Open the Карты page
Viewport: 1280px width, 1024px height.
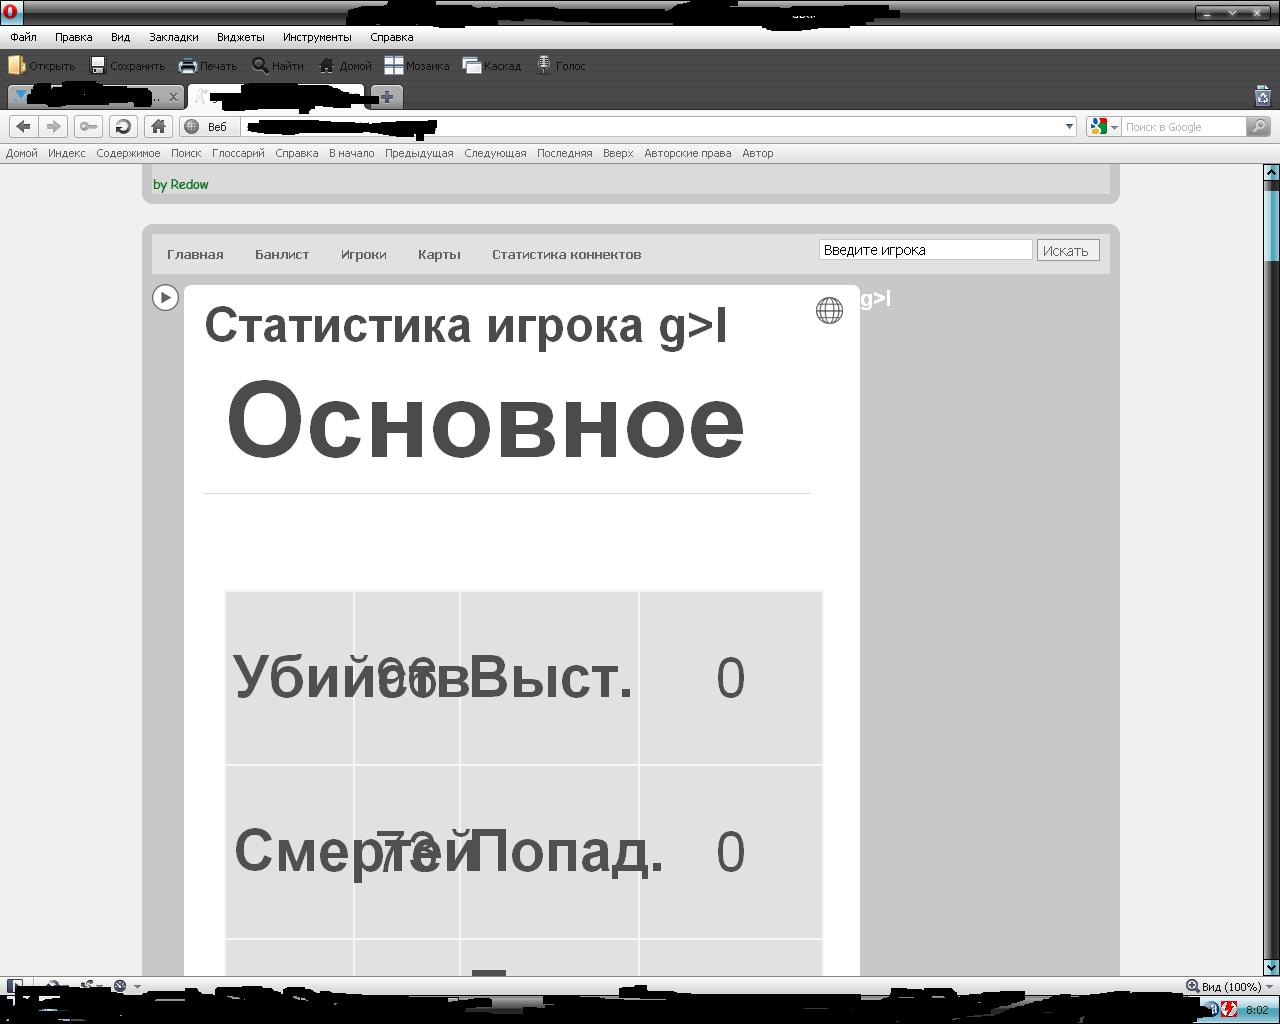coord(439,254)
